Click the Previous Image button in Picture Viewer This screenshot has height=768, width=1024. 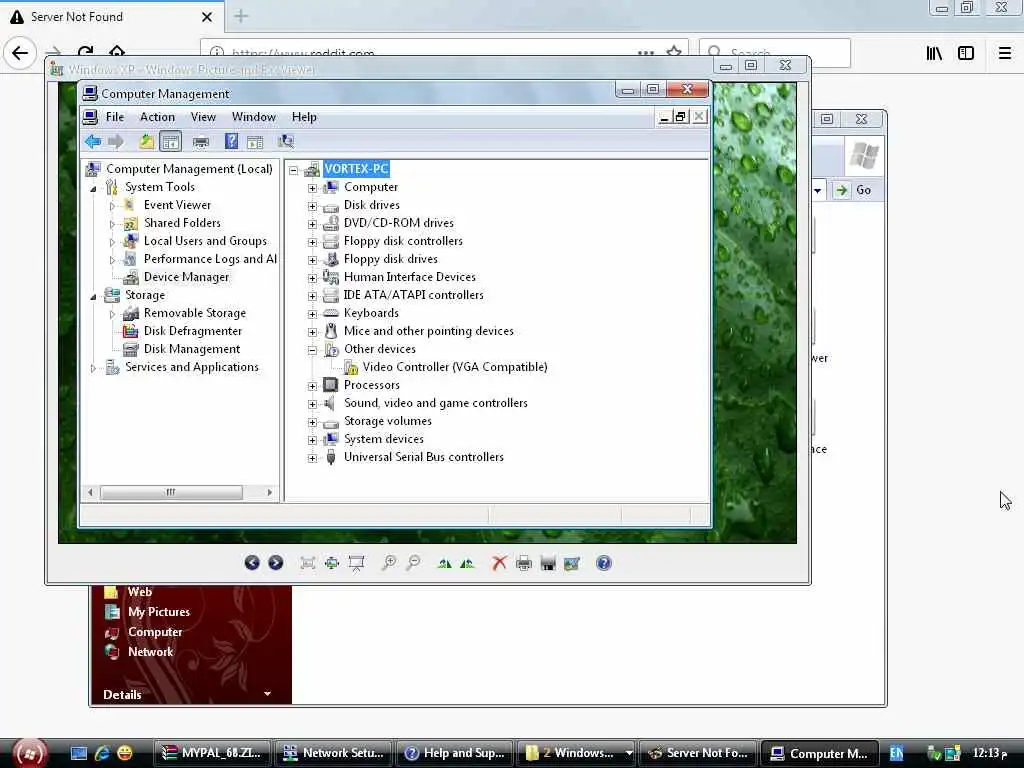pos(252,563)
